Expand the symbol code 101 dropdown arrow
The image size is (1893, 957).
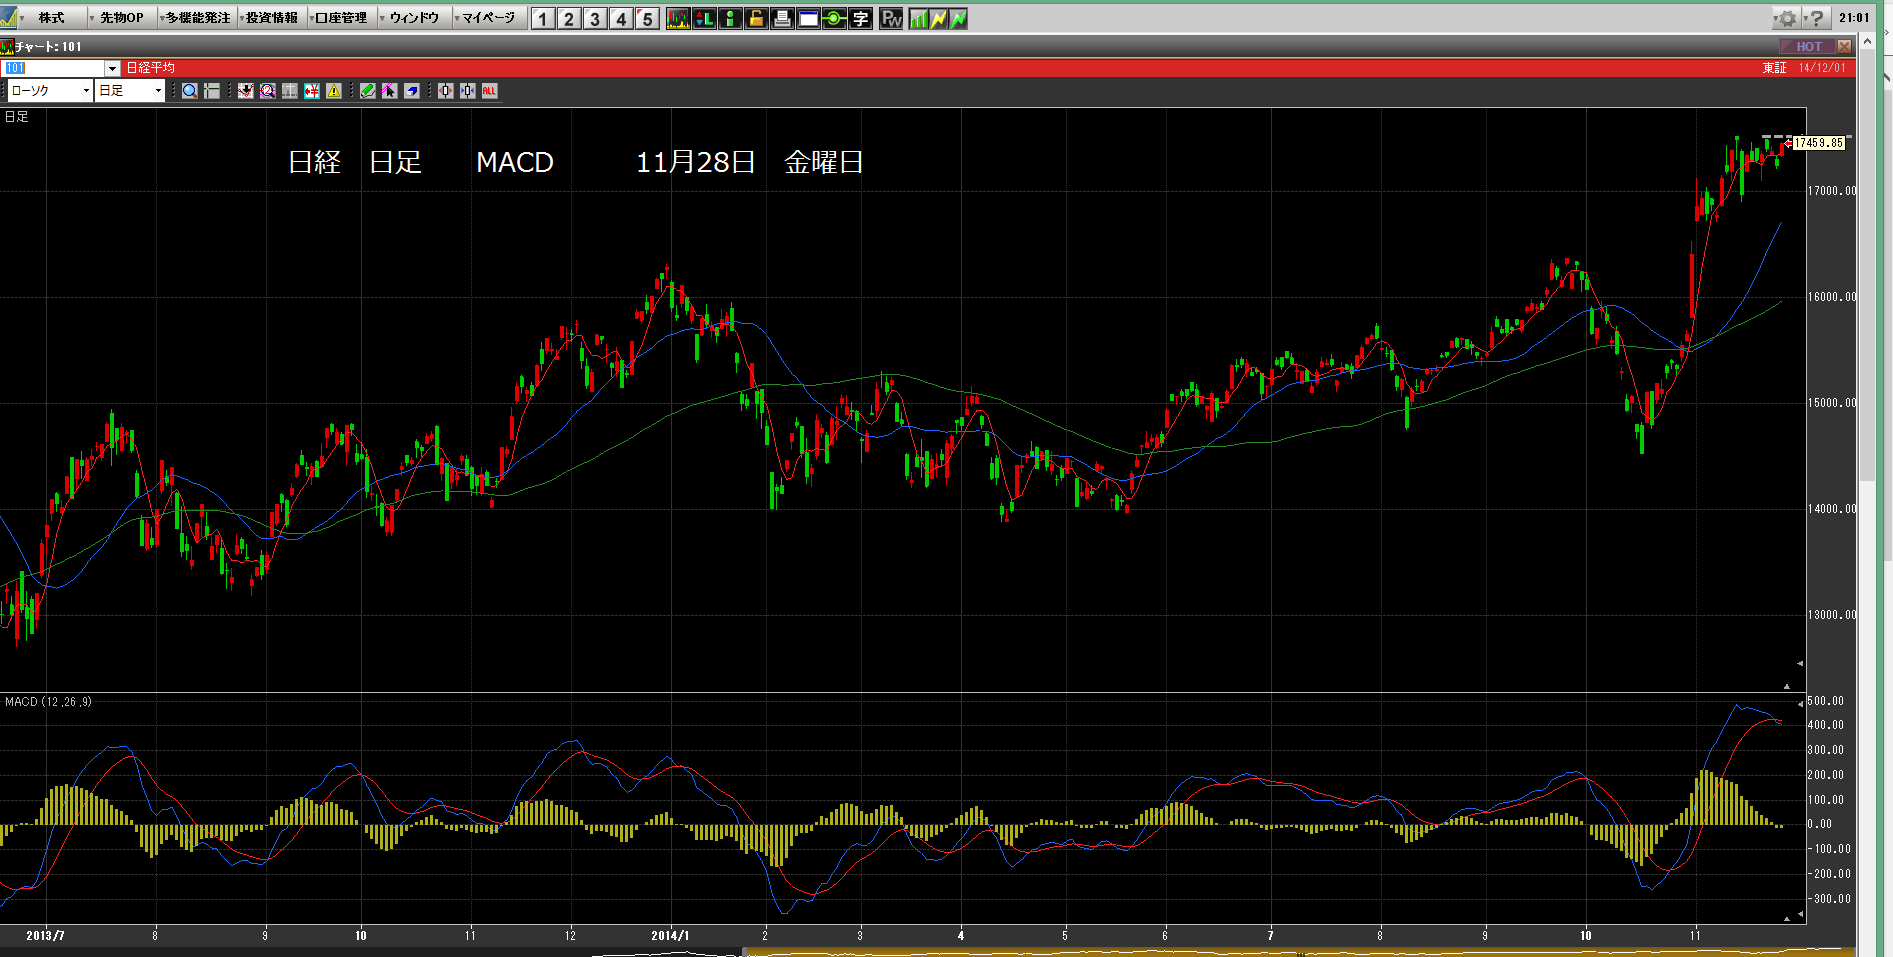tap(112, 68)
